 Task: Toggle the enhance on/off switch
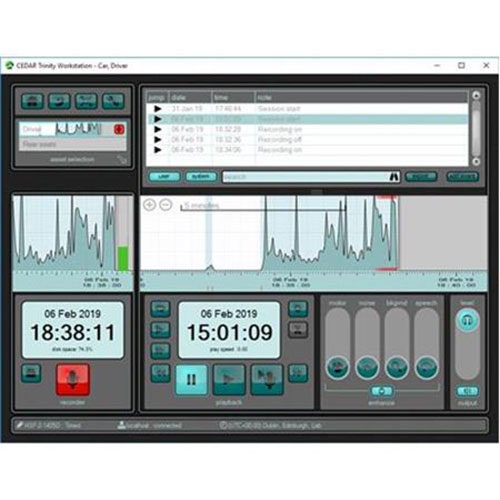[x=382, y=391]
